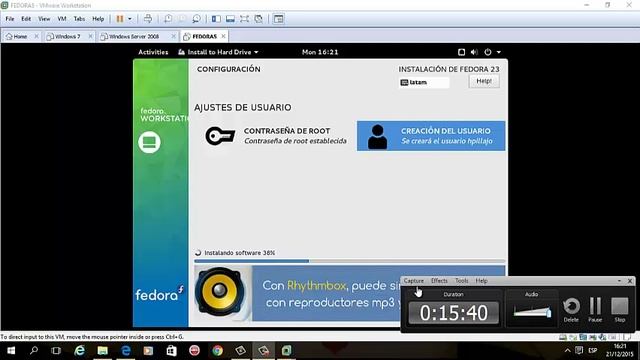Image resolution: width=640 pixels, height=360 pixels.
Task: Close the Windows 7 tab
Action: [90, 36]
